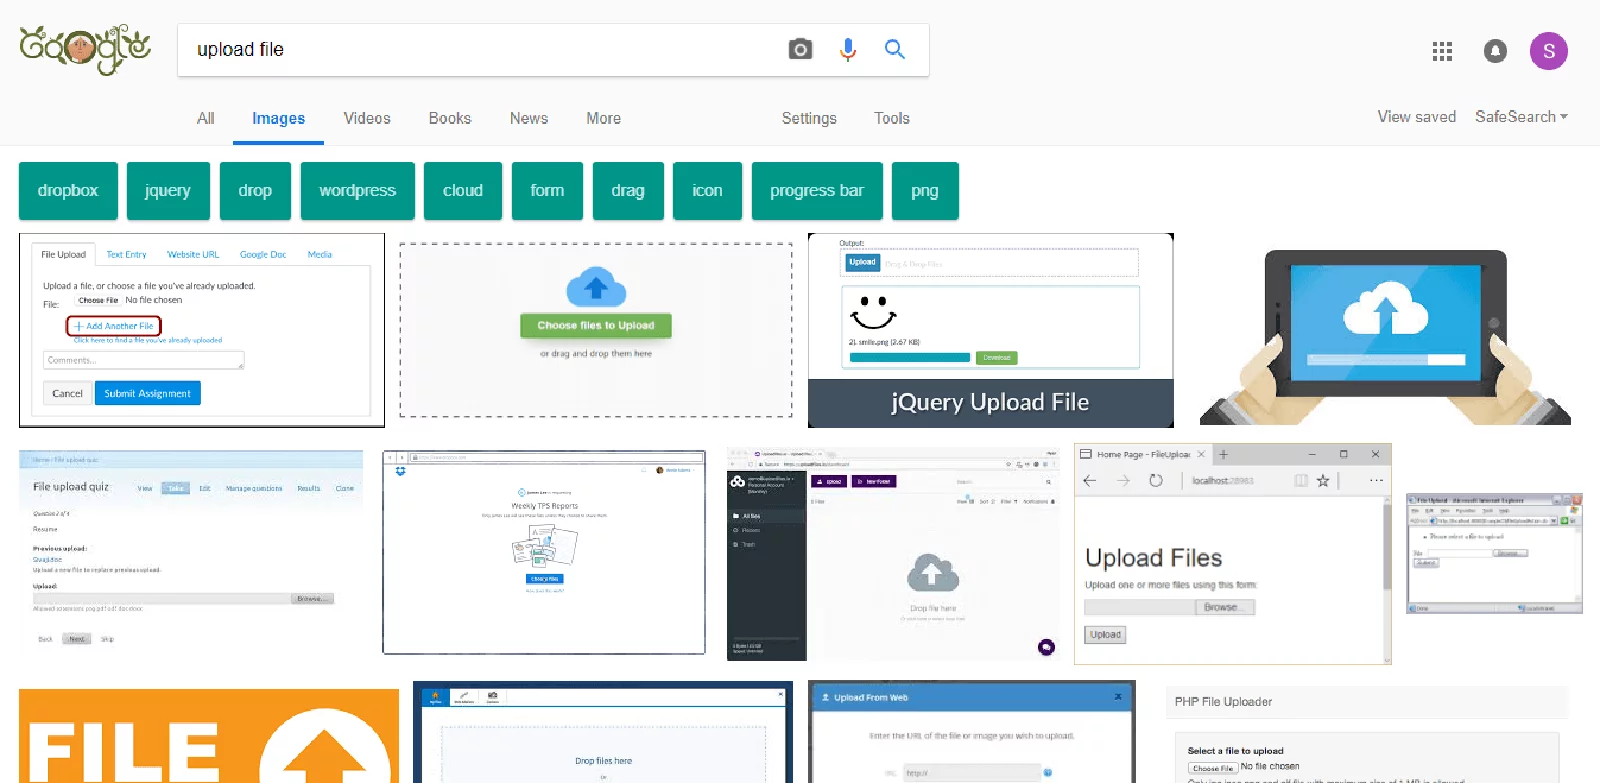Image resolution: width=1600 pixels, height=783 pixels.
Task: Select the Images tab
Action: click(278, 118)
